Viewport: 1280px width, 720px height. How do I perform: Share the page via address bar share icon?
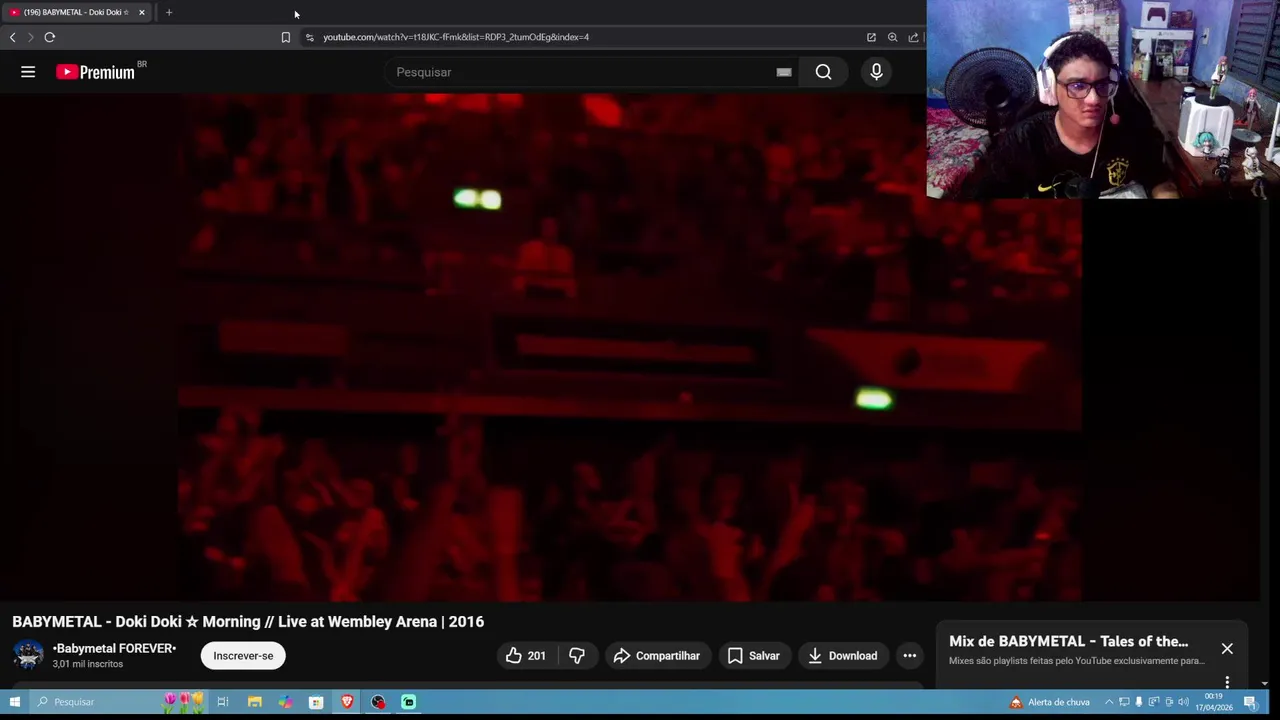click(913, 37)
